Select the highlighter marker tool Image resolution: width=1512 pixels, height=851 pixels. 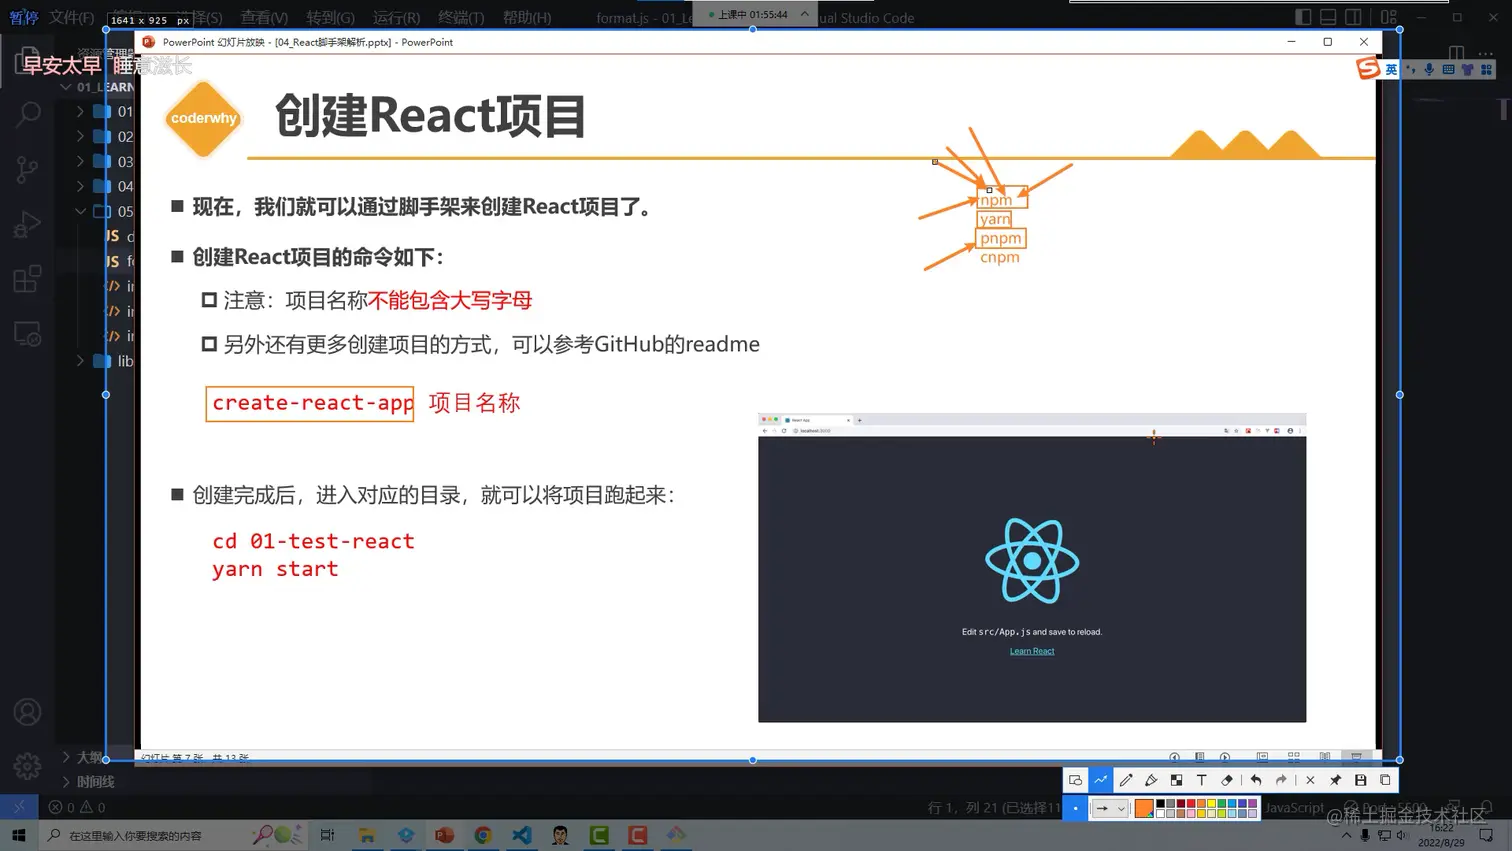click(x=1151, y=780)
